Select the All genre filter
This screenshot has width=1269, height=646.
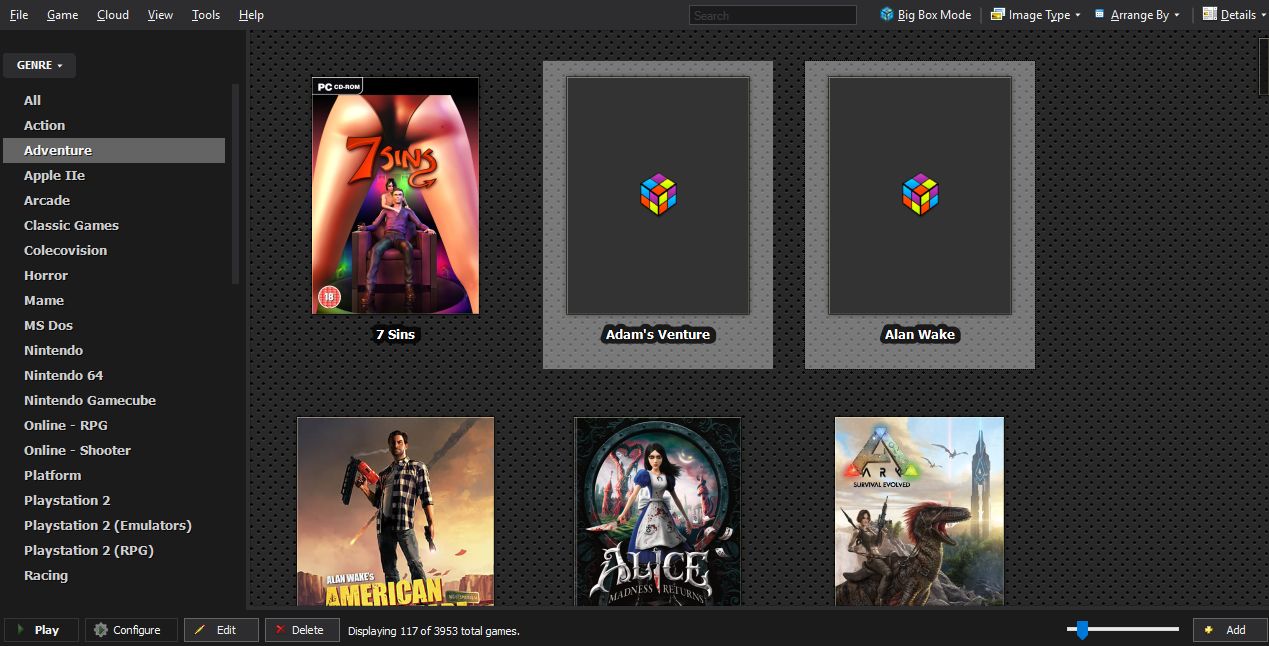pyautogui.click(x=114, y=100)
